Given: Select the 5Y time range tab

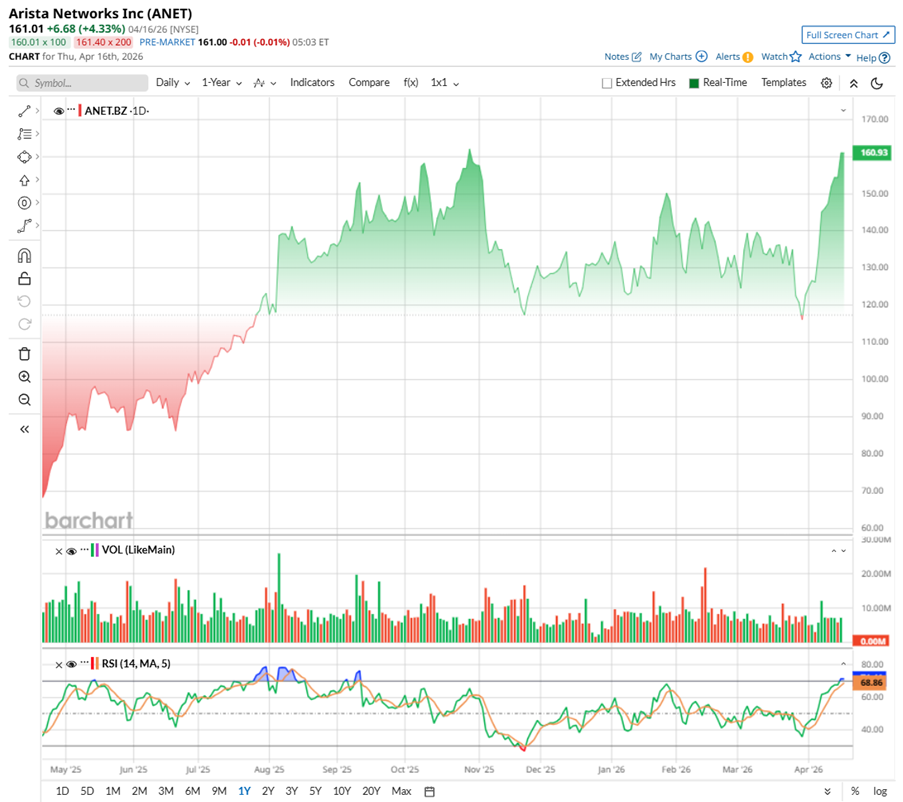Looking at the screenshot, I should [x=315, y=791].
